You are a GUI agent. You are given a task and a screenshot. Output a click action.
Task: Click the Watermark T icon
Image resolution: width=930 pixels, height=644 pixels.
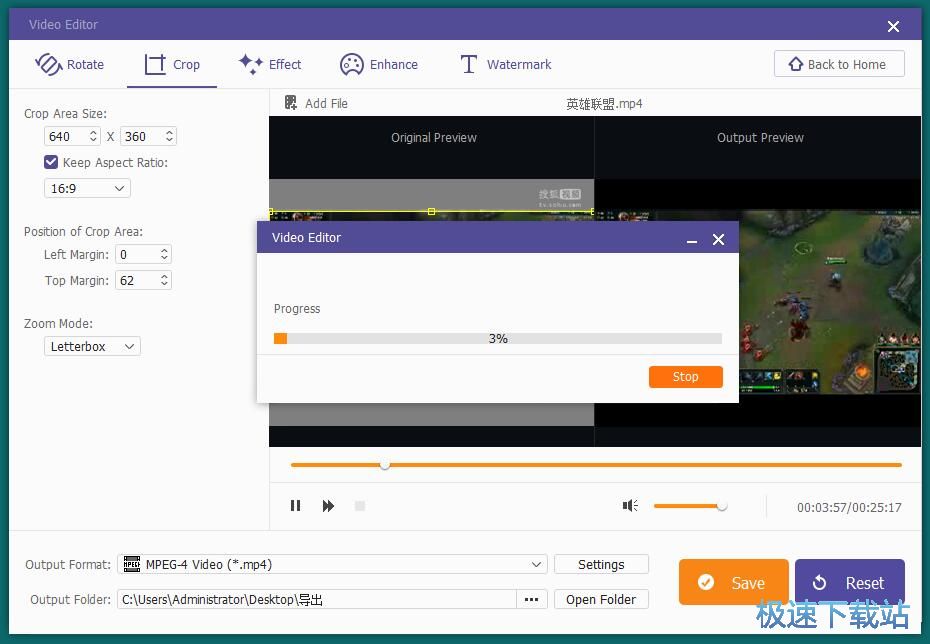click(x=469, y=64)
